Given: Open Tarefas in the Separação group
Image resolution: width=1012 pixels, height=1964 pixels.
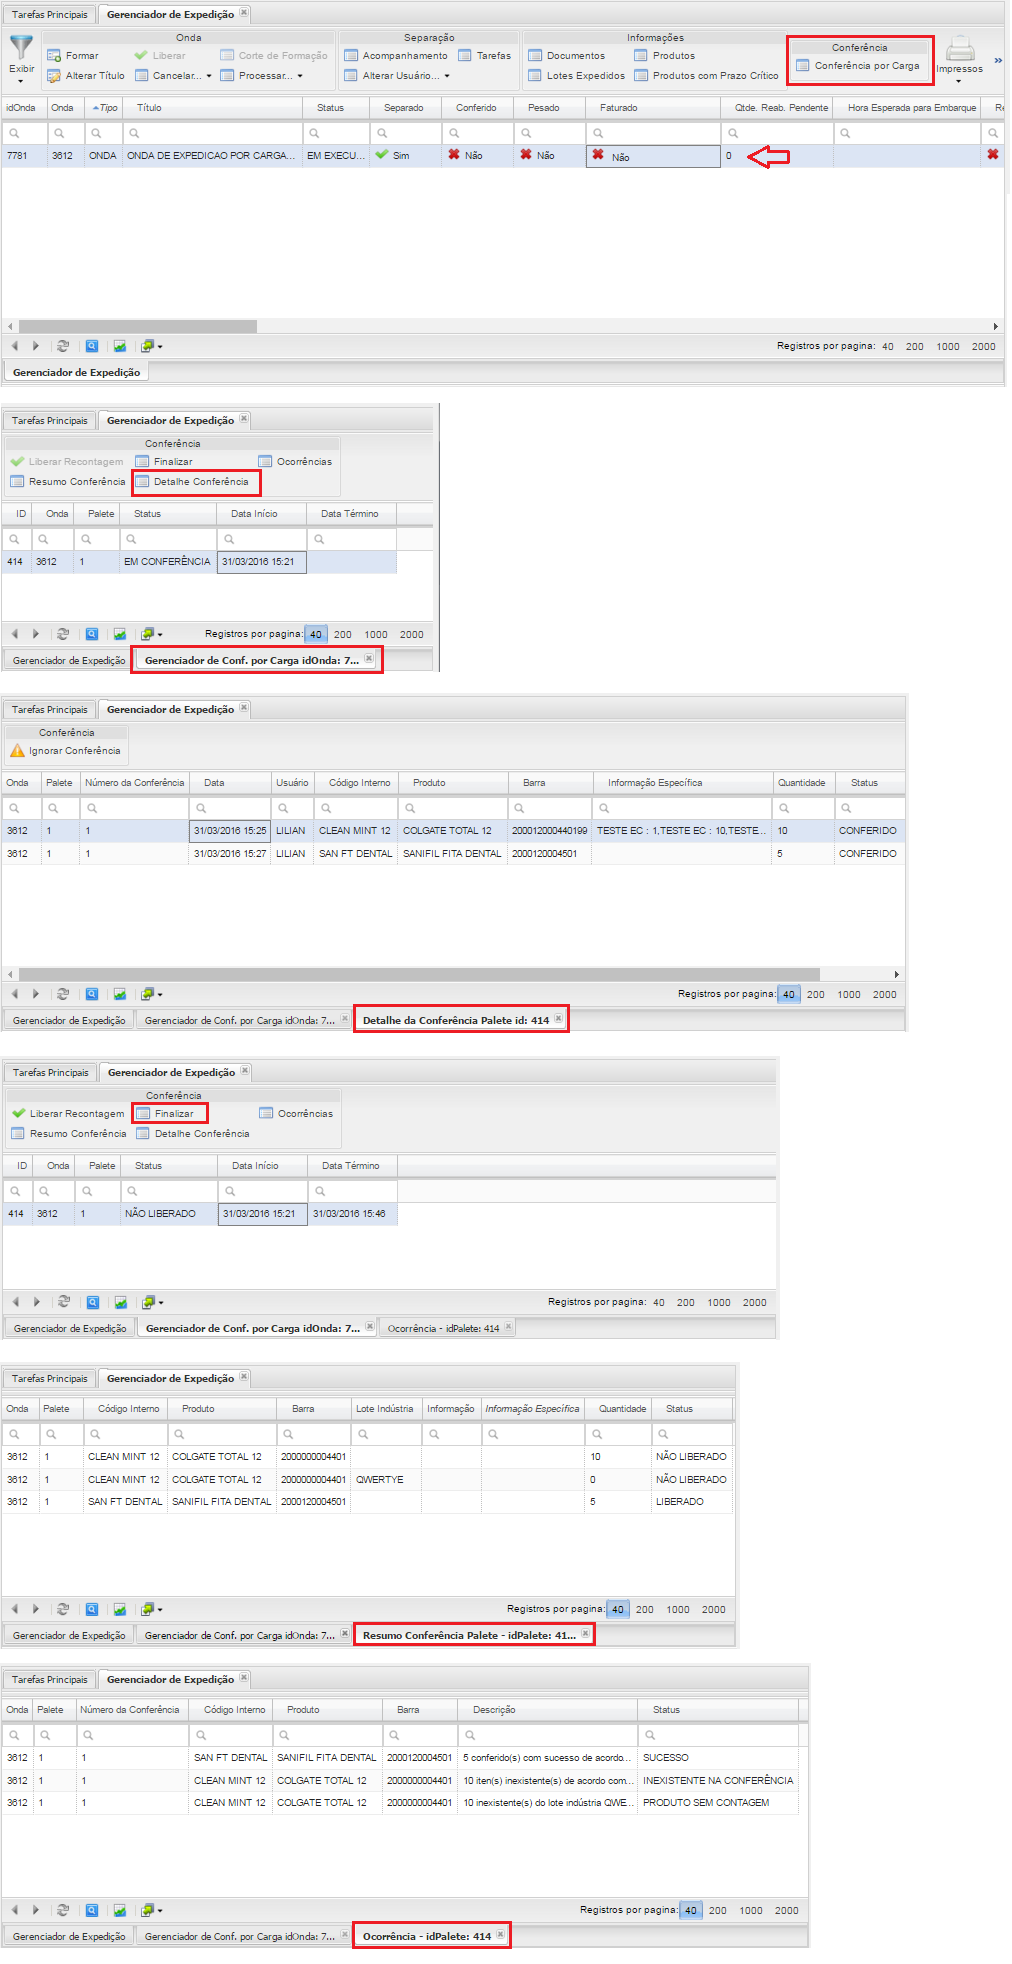Looking at the screenshot, I should tap(484, 56).
